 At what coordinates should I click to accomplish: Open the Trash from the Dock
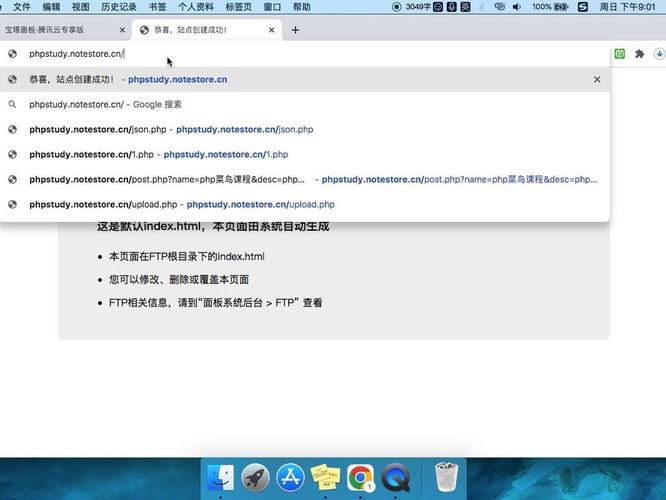point(446,477)
